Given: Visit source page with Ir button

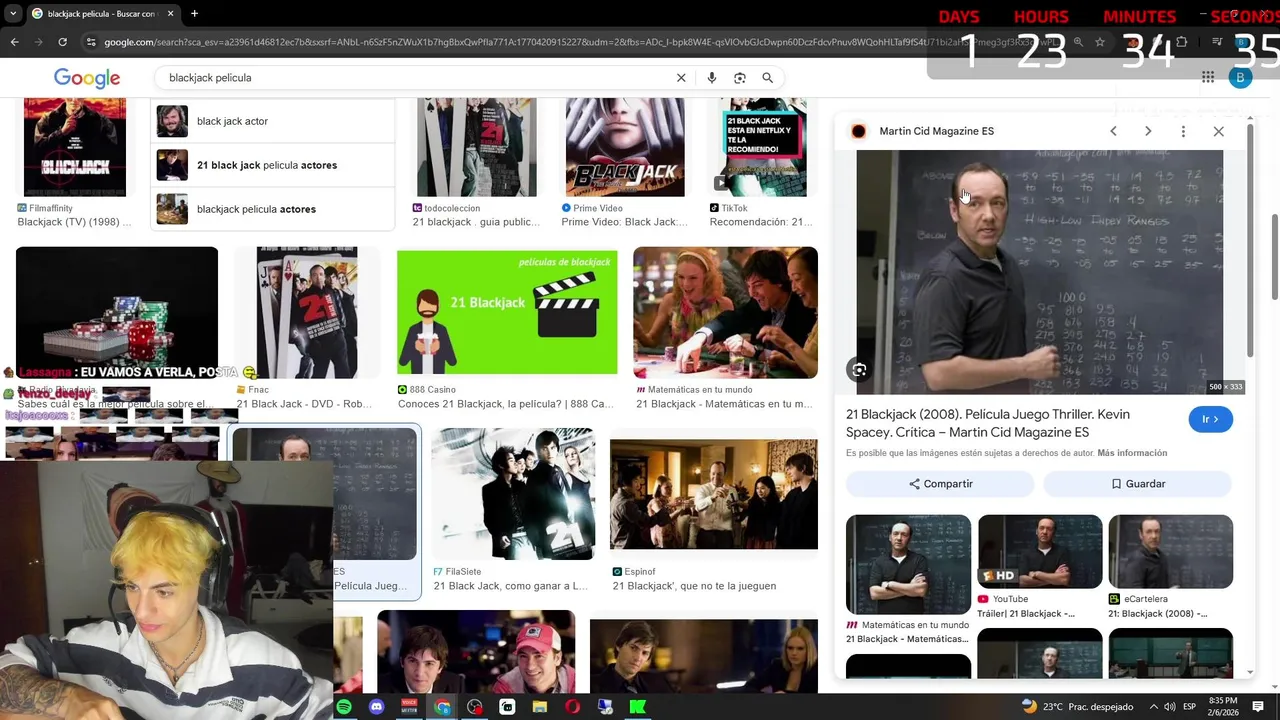Looking at the screenshot, I should click(1211, 419).
